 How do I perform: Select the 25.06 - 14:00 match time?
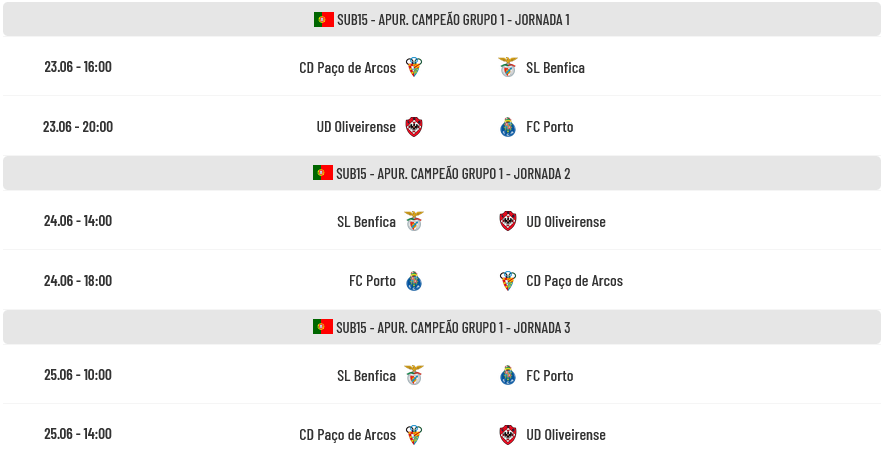(x=78, y=434)
